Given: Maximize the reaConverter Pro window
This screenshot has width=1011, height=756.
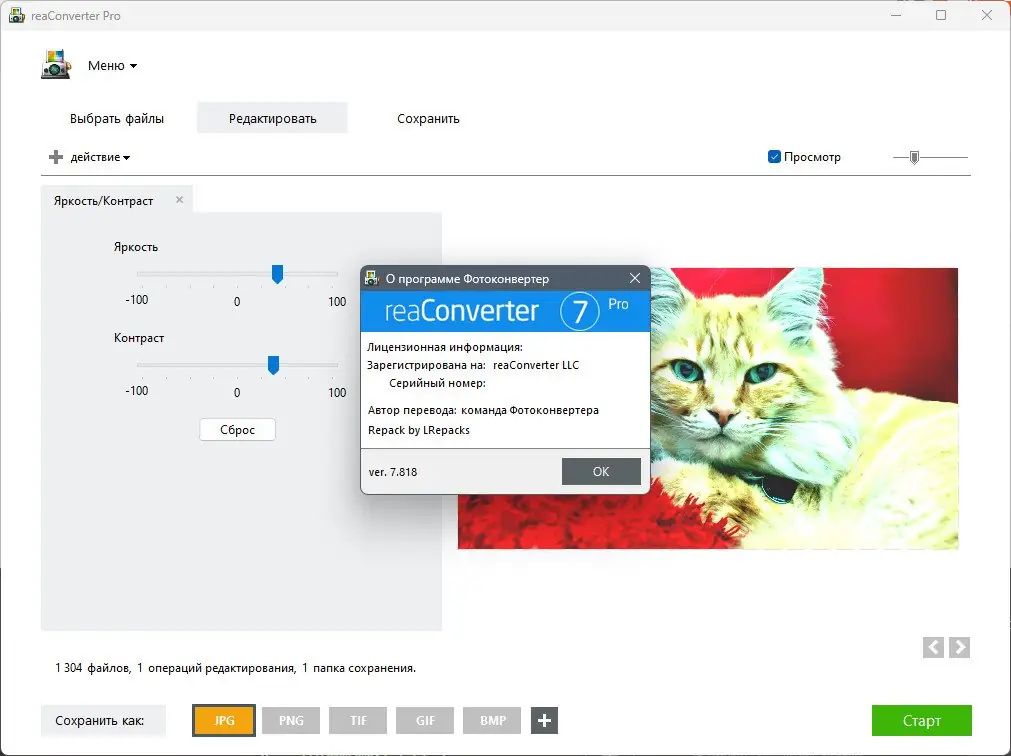Looking at the screenshot, I should (941, 15).
